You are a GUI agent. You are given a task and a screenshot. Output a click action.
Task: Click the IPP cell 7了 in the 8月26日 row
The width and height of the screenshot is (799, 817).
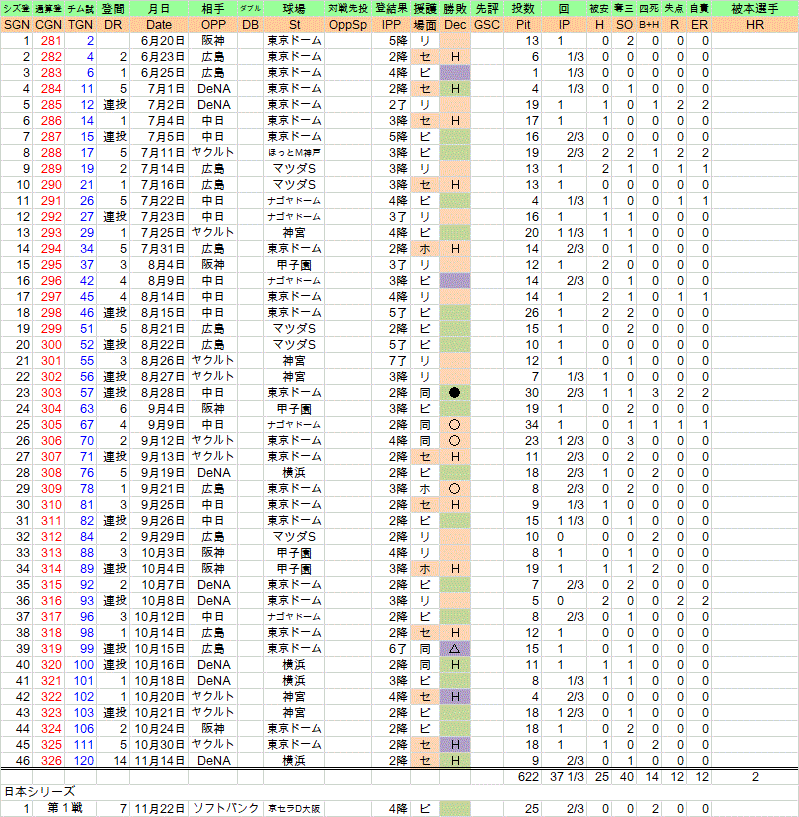pos(398,361)
